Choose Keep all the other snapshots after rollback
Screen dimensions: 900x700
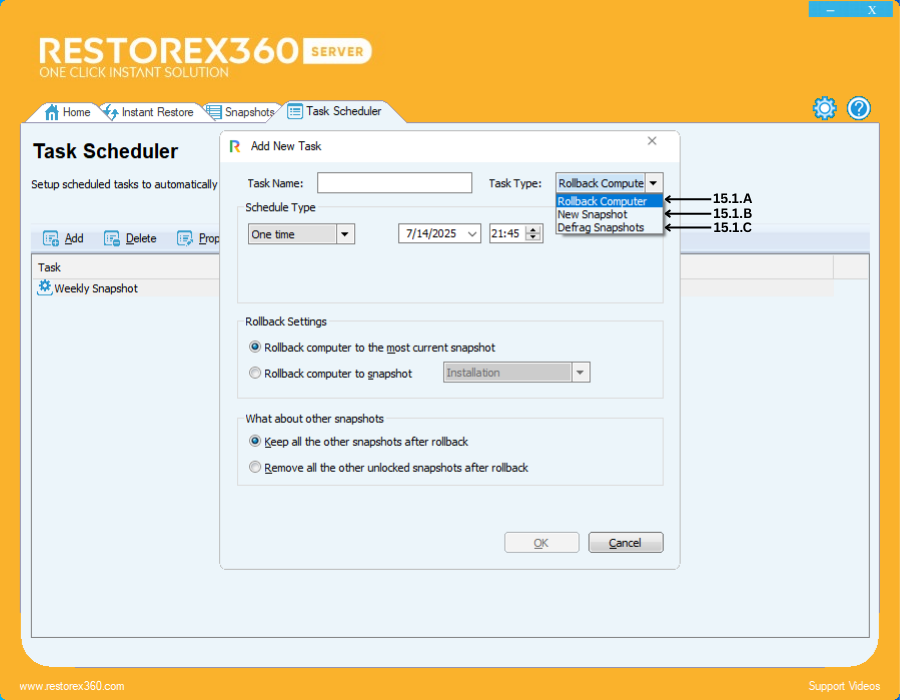click(x=255, y=441)
